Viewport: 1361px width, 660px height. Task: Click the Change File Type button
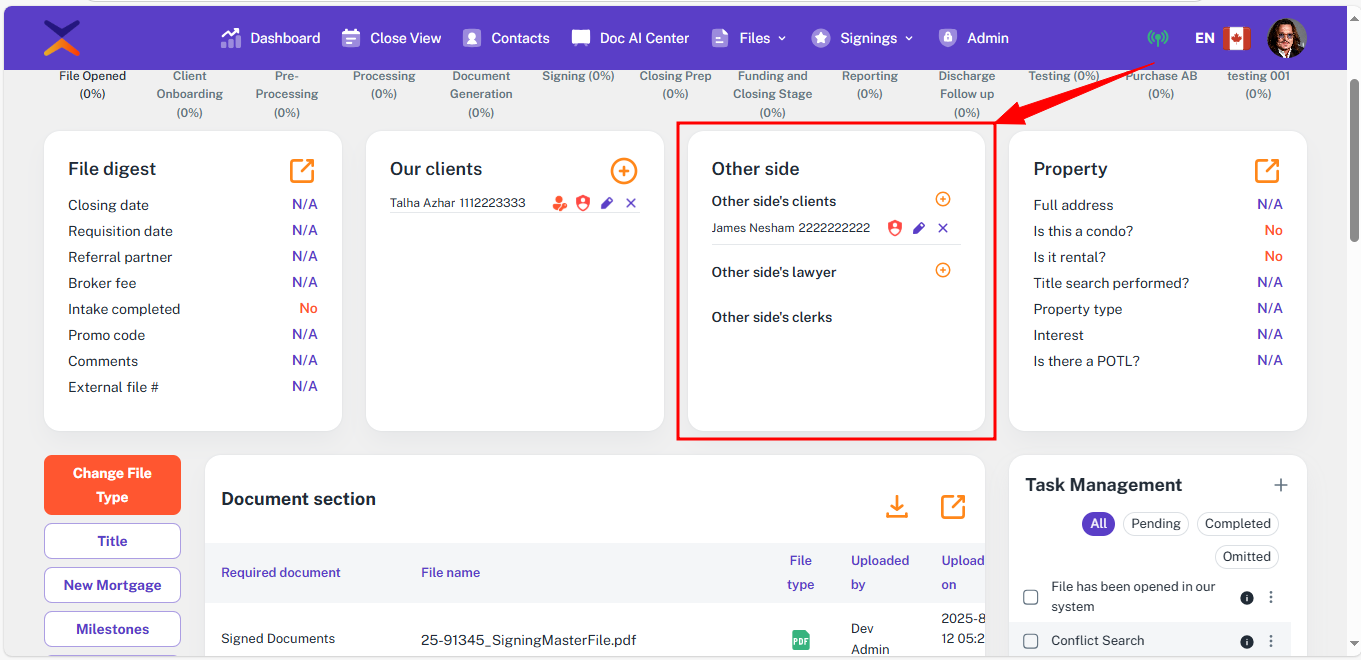112,485
